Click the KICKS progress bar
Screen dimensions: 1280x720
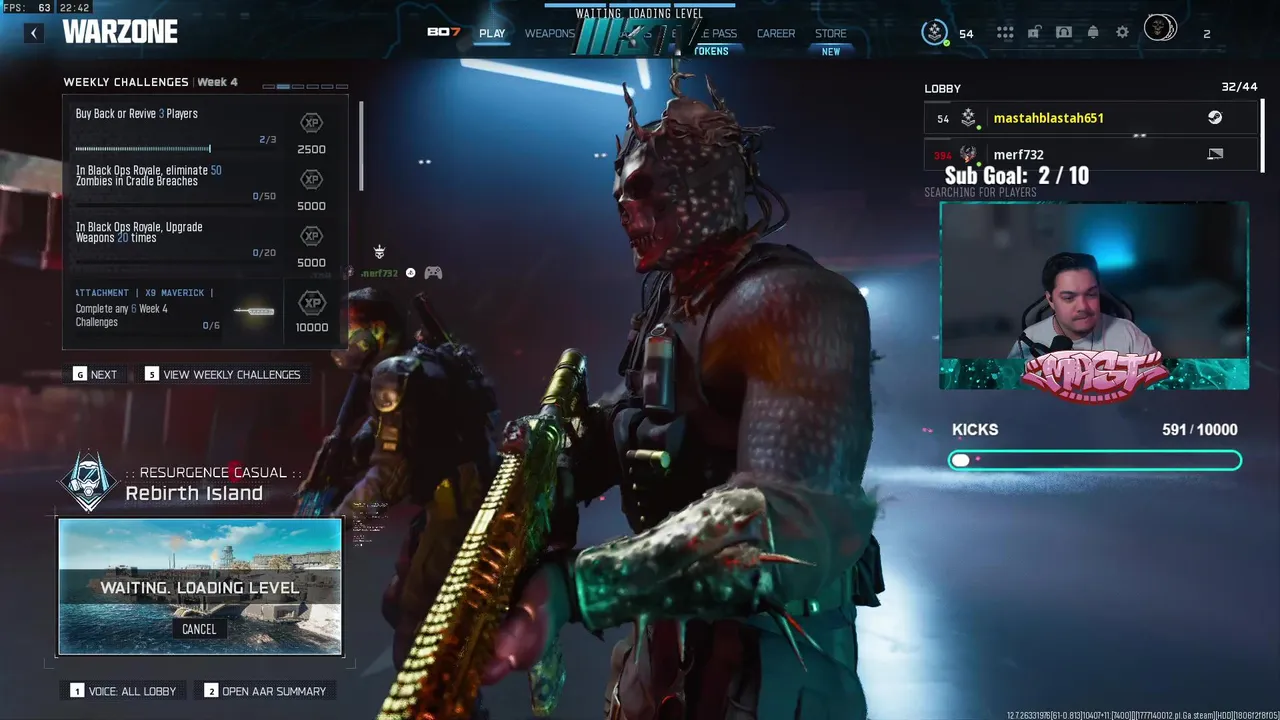[x=1095, y=460]
